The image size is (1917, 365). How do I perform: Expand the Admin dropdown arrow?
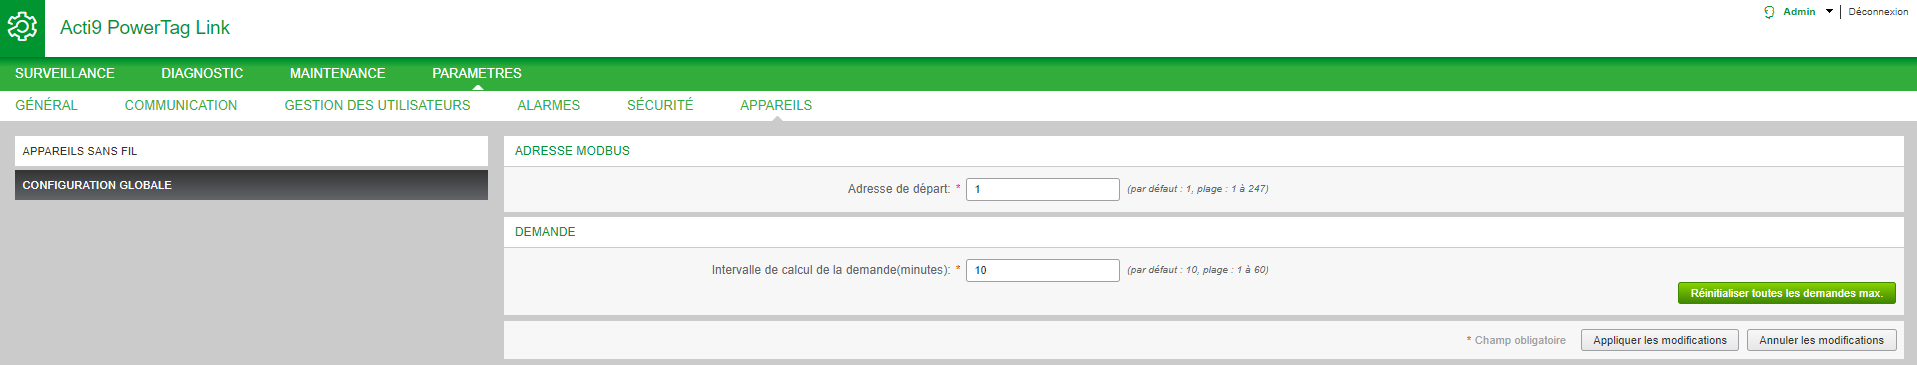pos(1829,12)
